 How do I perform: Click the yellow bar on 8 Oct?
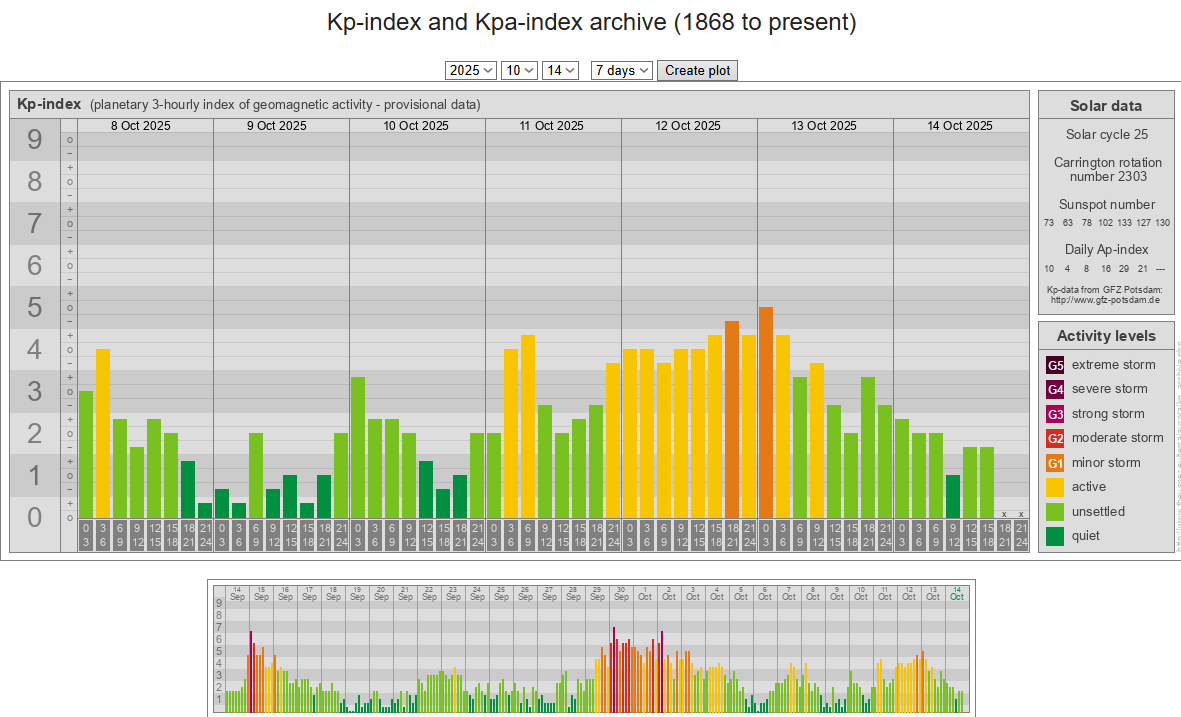(103, 433)
